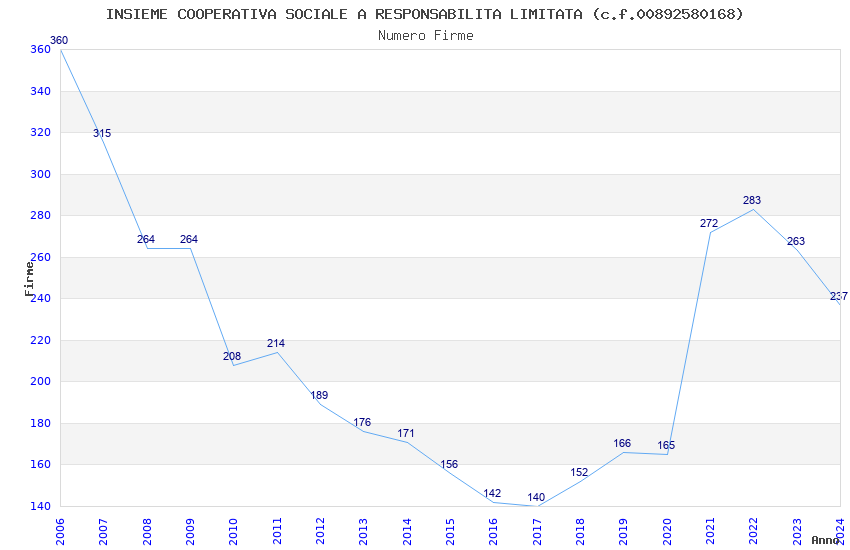Click the x-axis year 2014
Screen dimensions: 850x550
407,531
